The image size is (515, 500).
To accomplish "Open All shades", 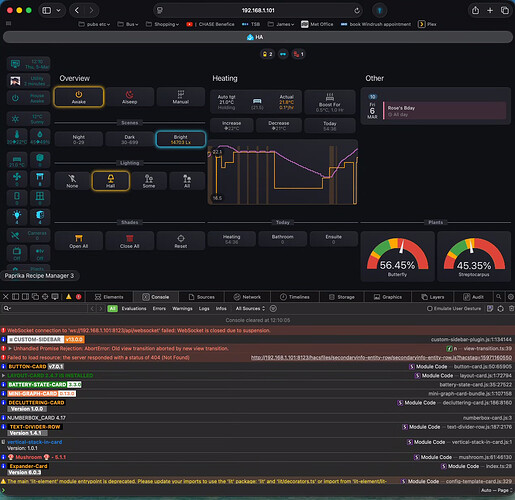I will 79,241.
